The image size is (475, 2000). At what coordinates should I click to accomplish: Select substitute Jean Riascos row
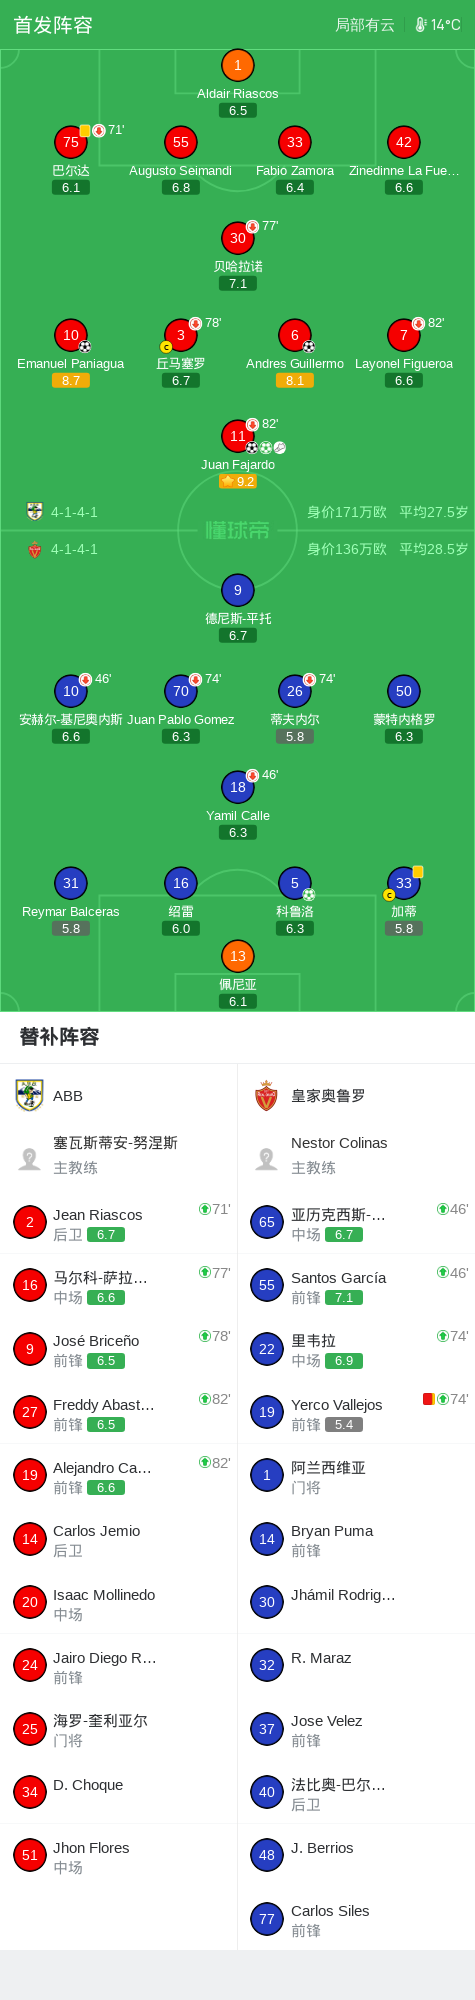pos(118,1222)
